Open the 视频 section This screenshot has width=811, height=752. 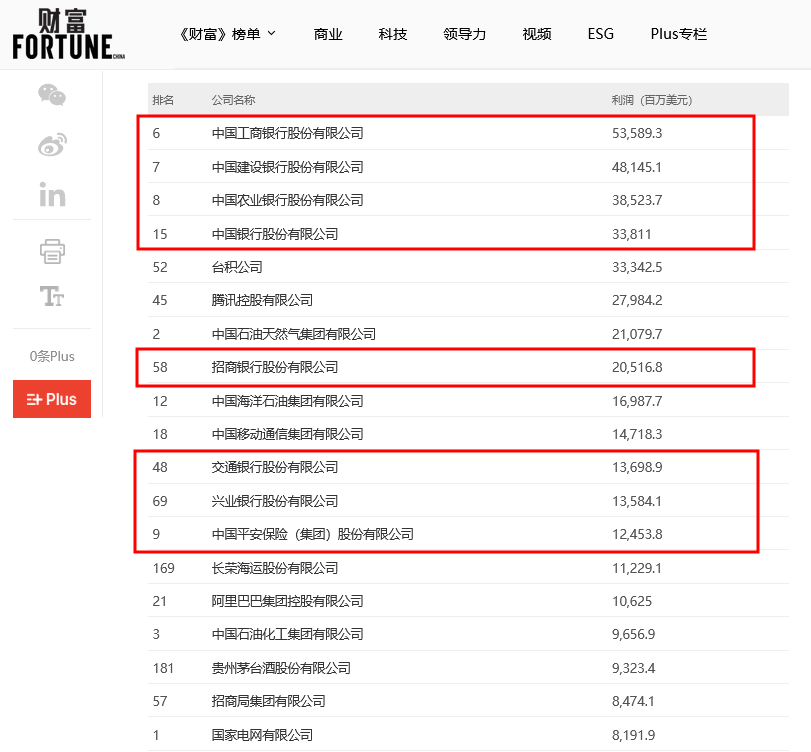tap(537, 34)
